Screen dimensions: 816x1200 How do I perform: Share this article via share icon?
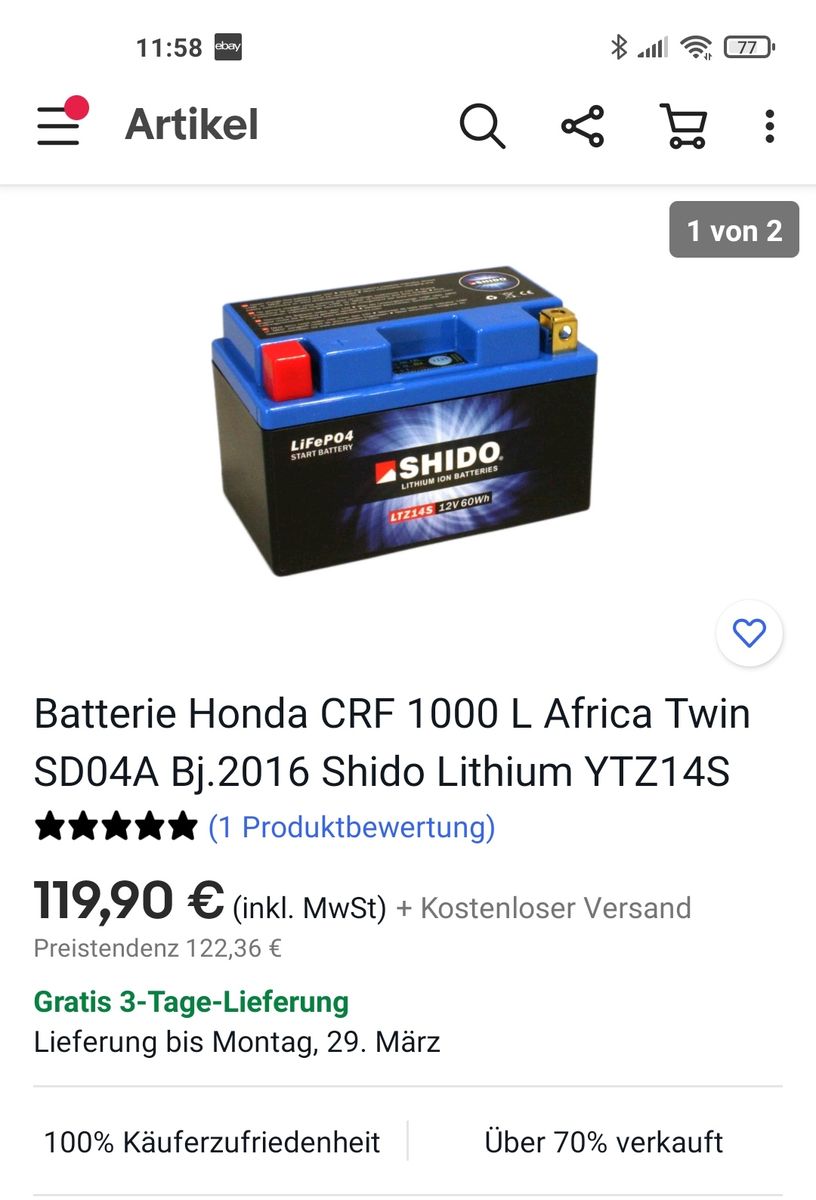click(583, 126)
